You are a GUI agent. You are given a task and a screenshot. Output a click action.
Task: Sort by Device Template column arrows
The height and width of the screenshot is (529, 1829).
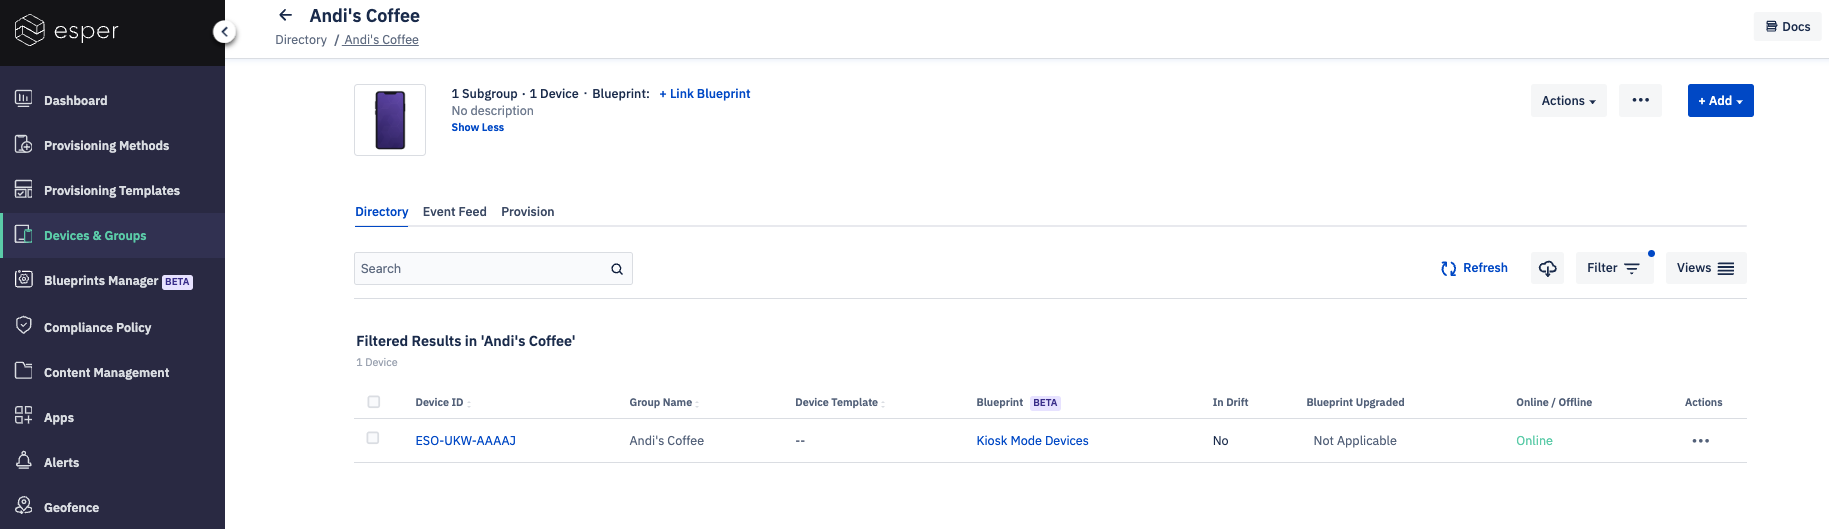coord(883,404)
